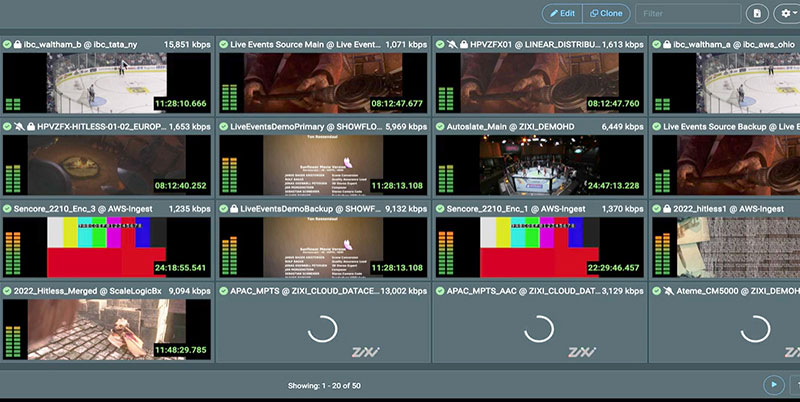Click lock icon on ibc_waltham_b tile

click(17, 45)
